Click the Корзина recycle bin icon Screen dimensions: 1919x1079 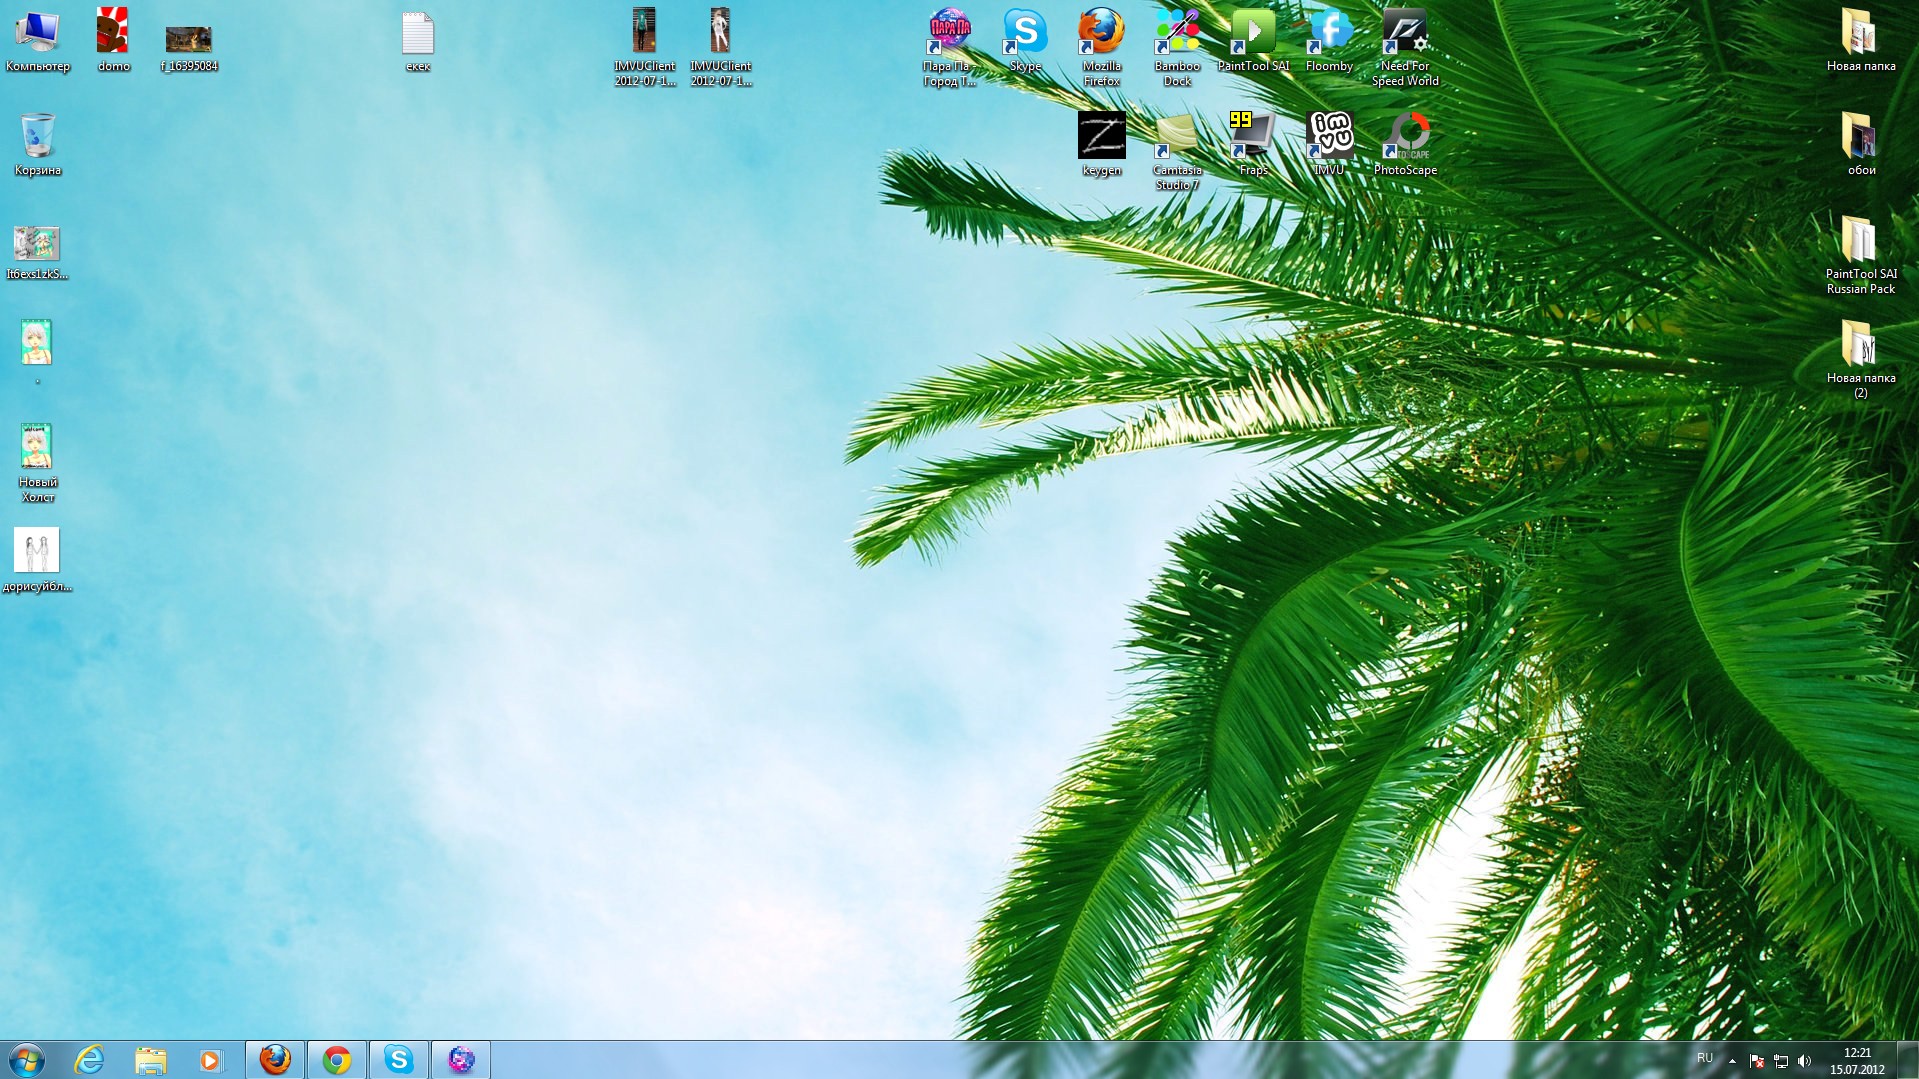(38, 145)
